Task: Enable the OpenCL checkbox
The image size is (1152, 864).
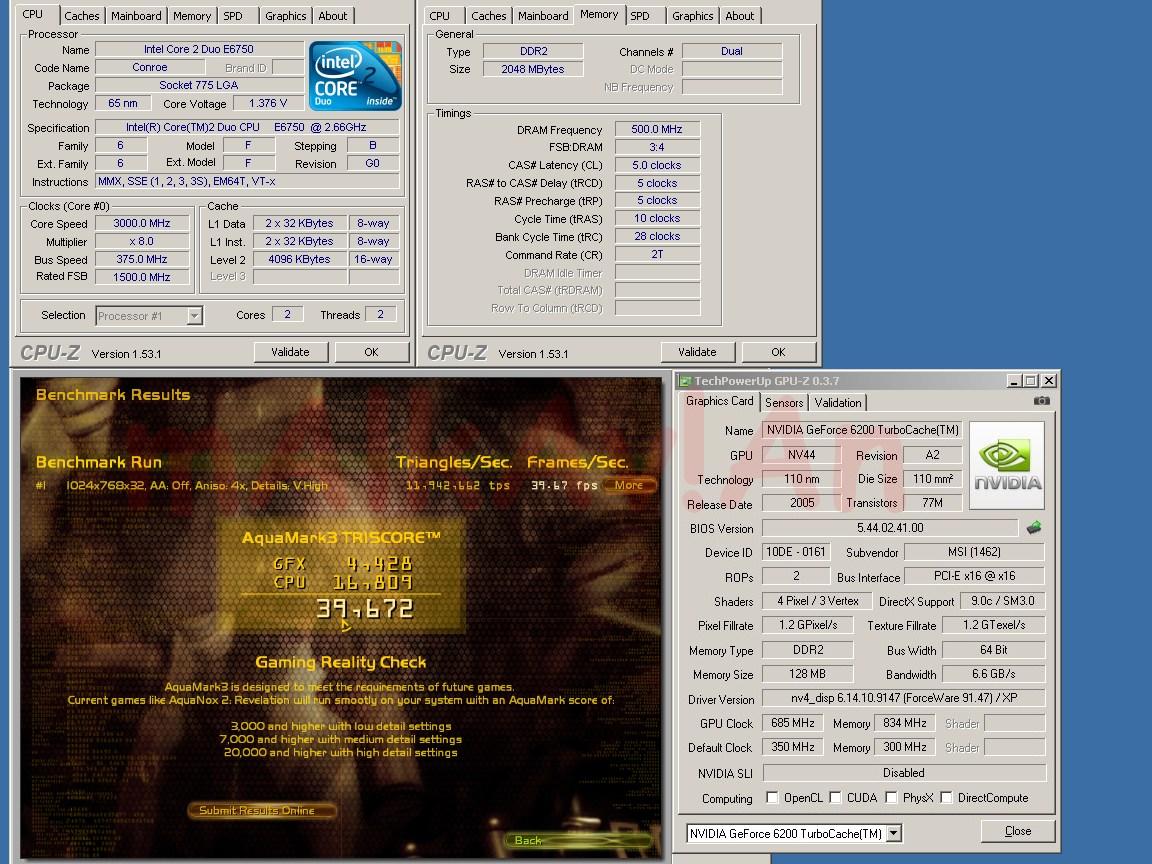Action: [x=772, y=798]
